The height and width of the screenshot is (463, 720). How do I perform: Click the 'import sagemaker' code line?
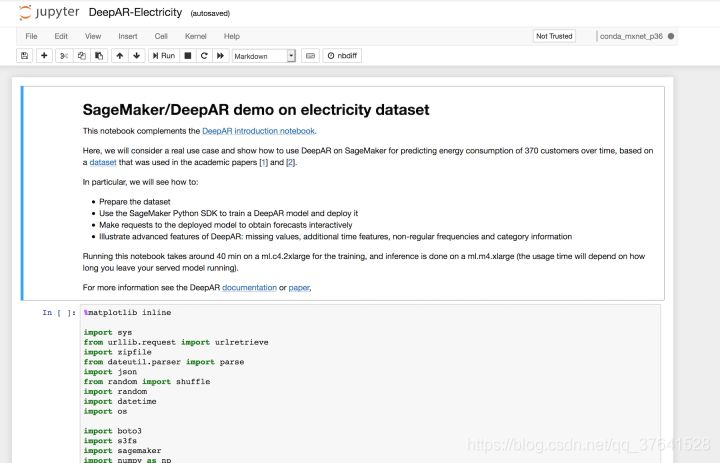[122, 451]
